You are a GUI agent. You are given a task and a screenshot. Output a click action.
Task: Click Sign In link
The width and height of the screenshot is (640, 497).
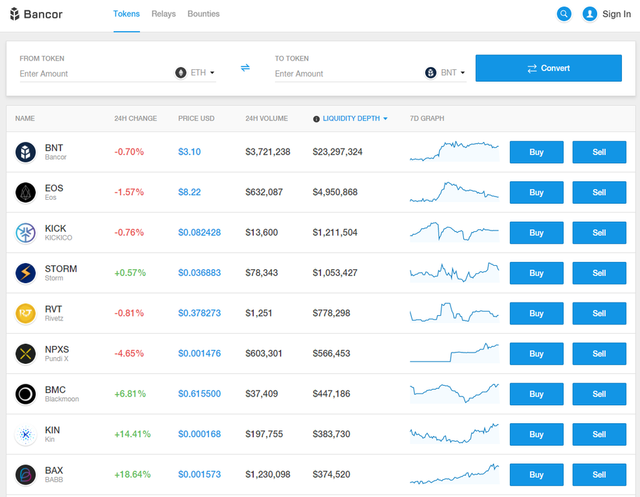click(616, 14)
